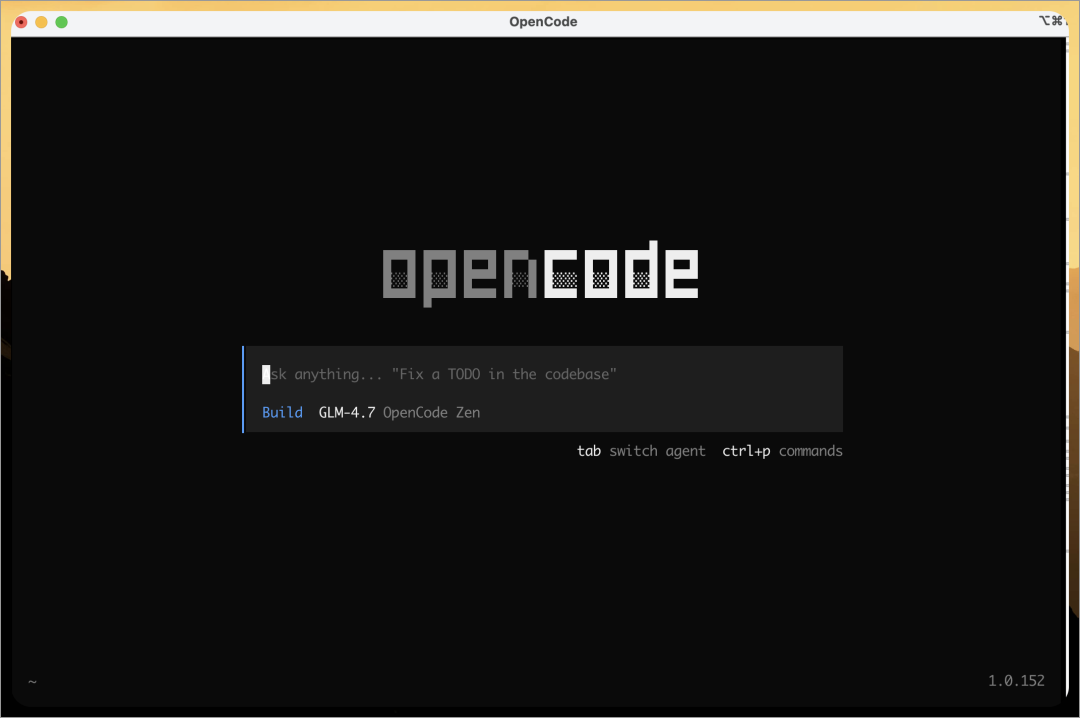Click the opencode ASCII logo
1080x718 pixels.
(541, 274)
